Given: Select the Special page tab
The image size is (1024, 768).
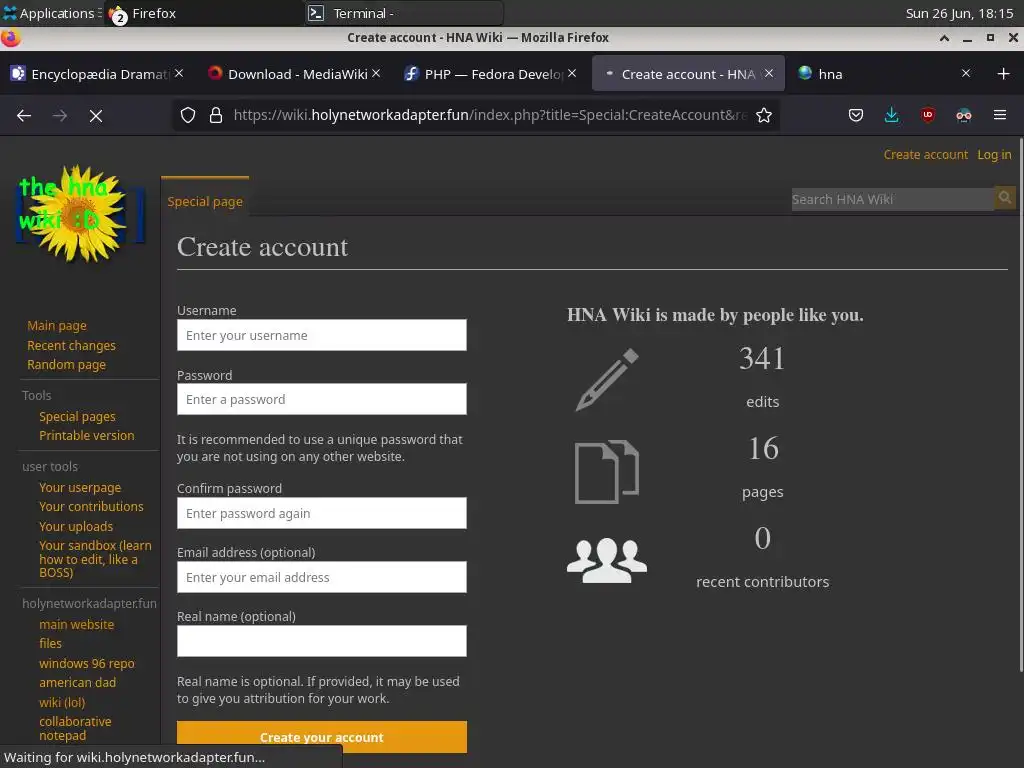Looking at the screenshot, I should [x=205, y=201].
